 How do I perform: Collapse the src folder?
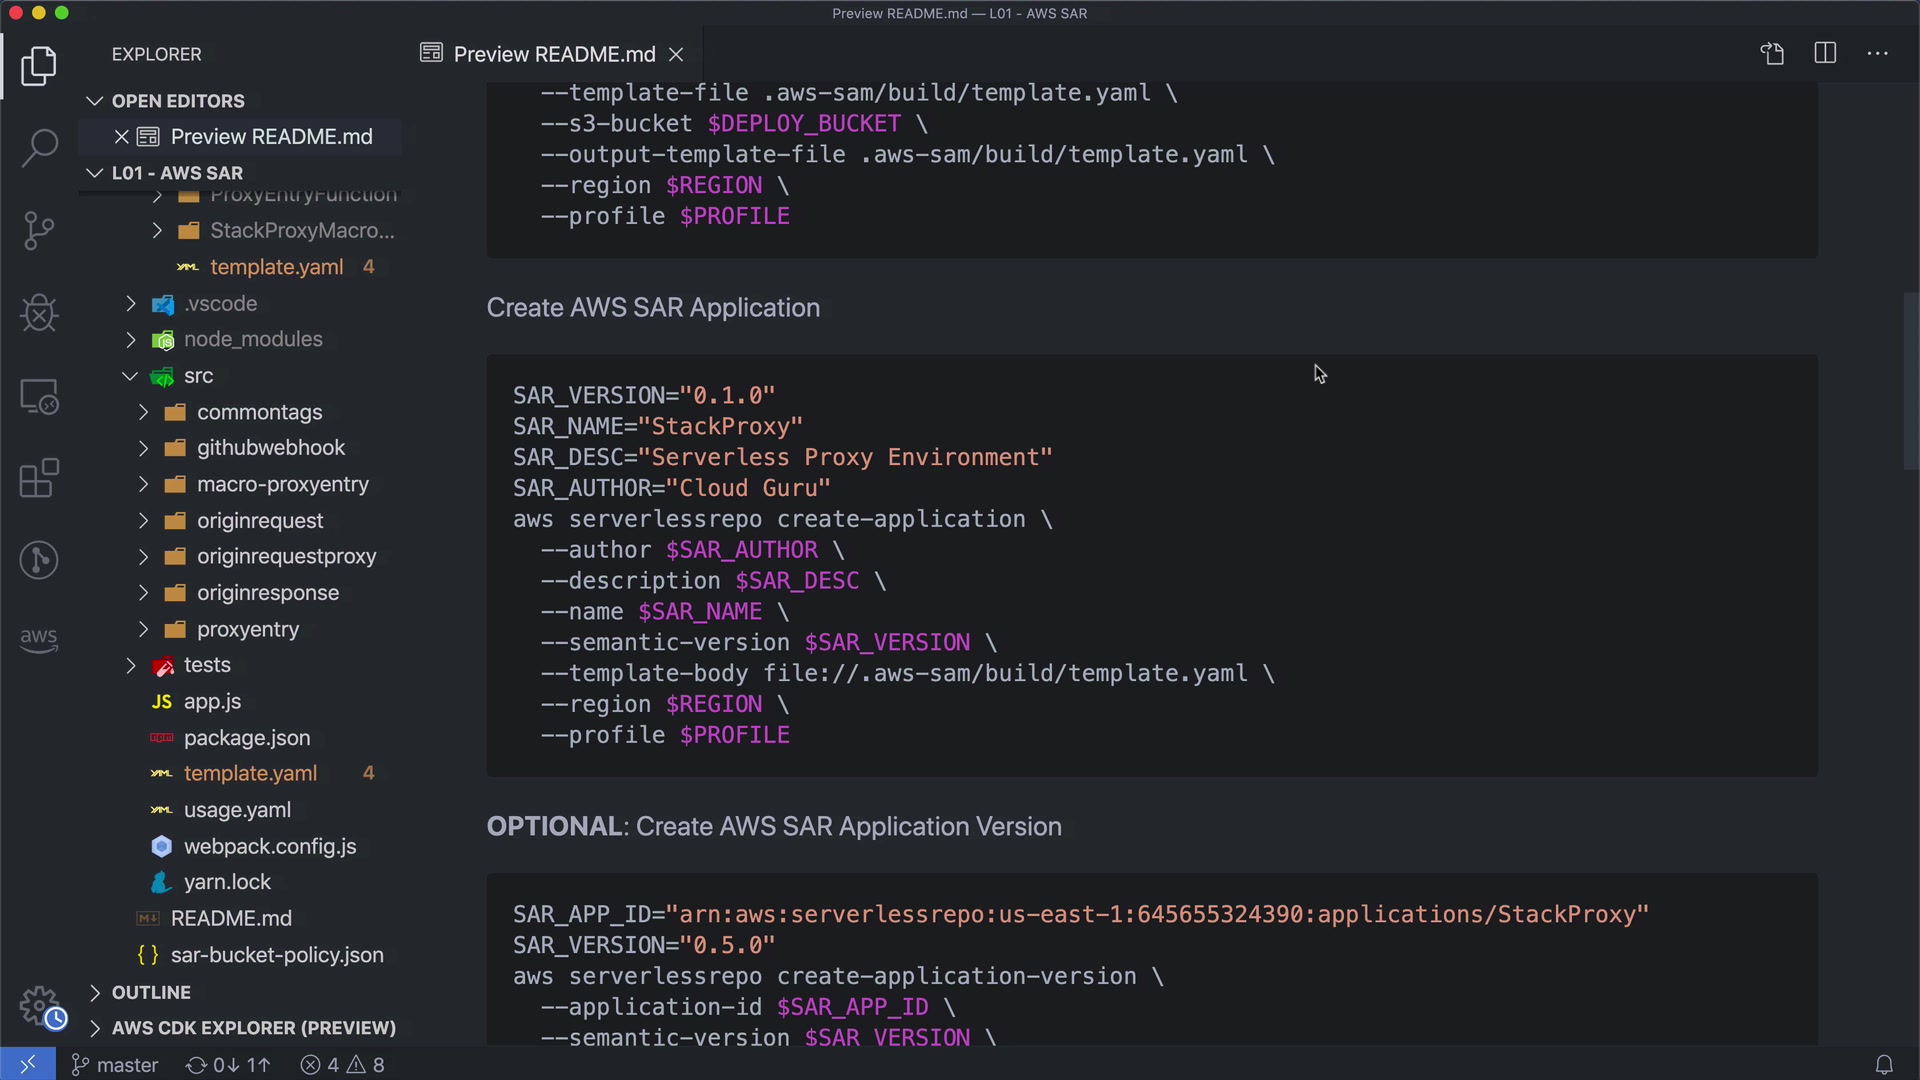click(130, 376)
